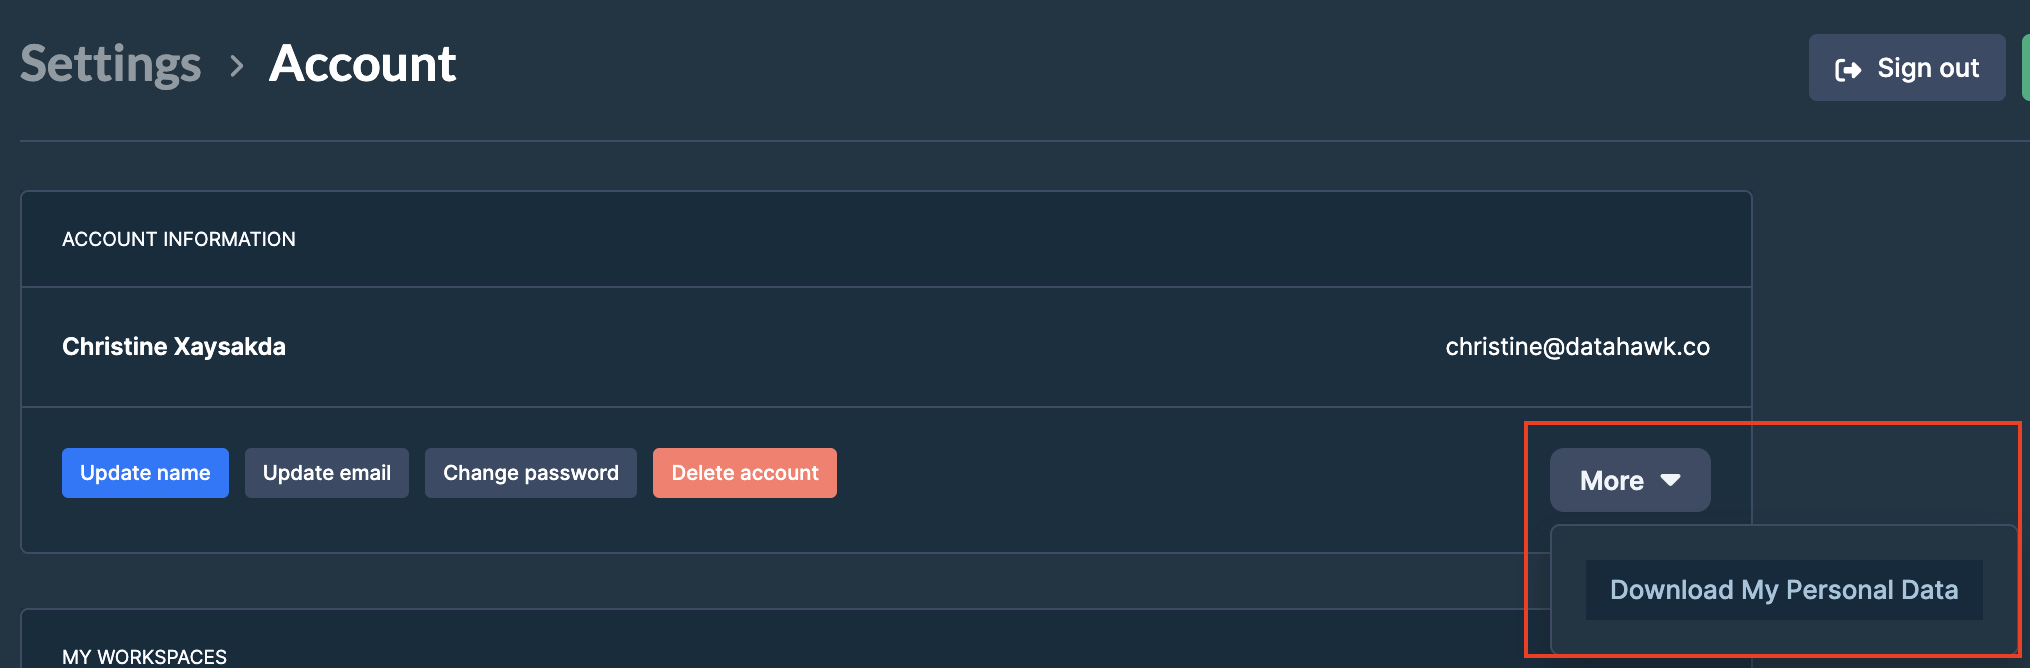Click the ACCOUNT INFORMATION section header

point(179,239)
